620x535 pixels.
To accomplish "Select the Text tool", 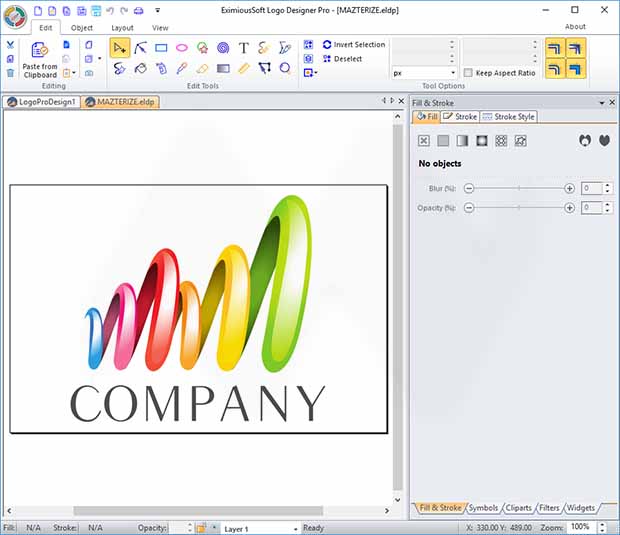I will pyautogui.click(x=244, y=48).
